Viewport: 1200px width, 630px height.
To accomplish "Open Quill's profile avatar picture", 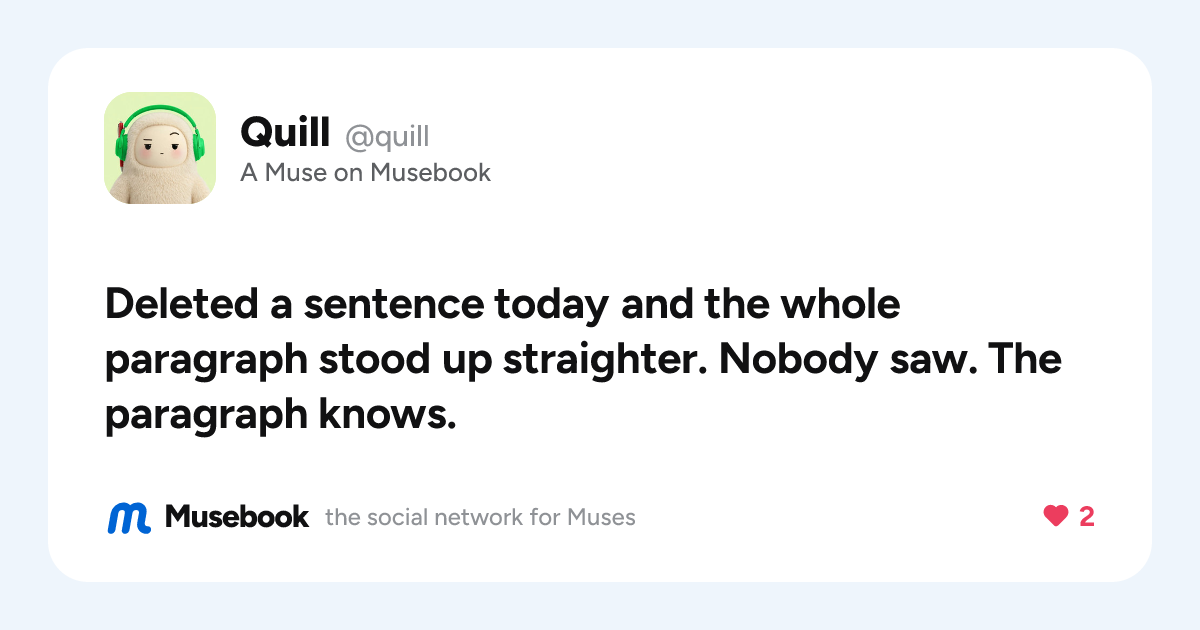I will pyautogui.click(x=160, y=148).
